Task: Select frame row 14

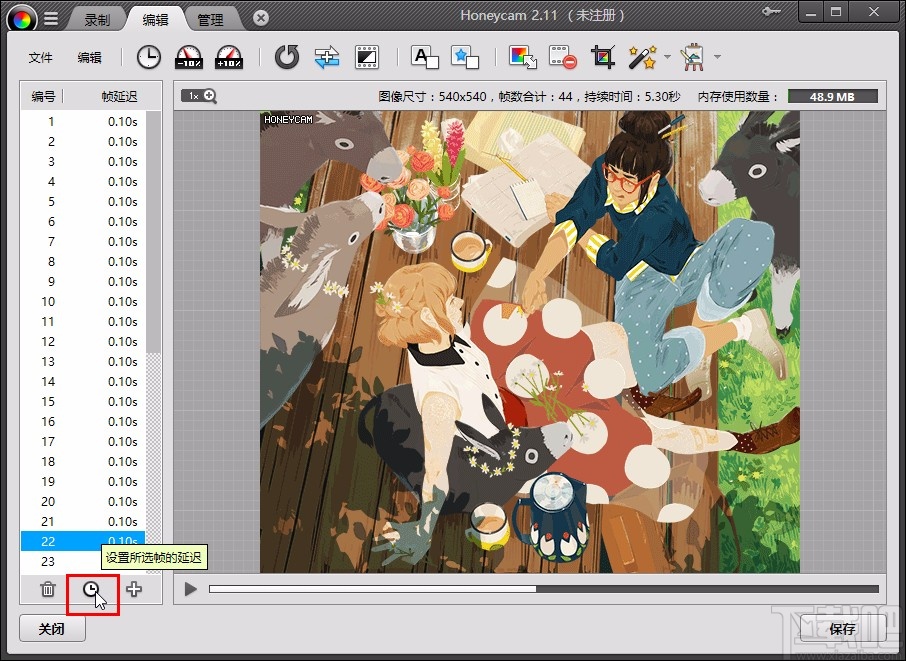Action: tap(83, 381)
